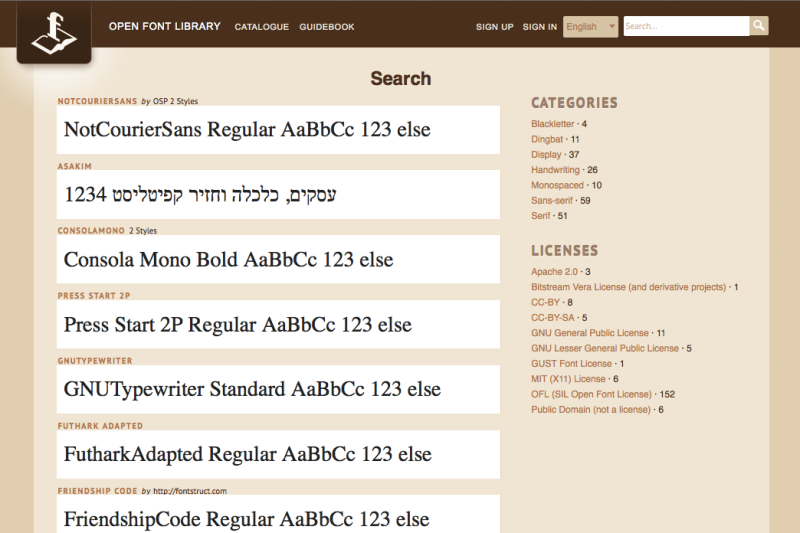The width and height of the screenshot is (800, 533).
Task: Filter by CC-BY-SA license
Action: coord(553,318)
